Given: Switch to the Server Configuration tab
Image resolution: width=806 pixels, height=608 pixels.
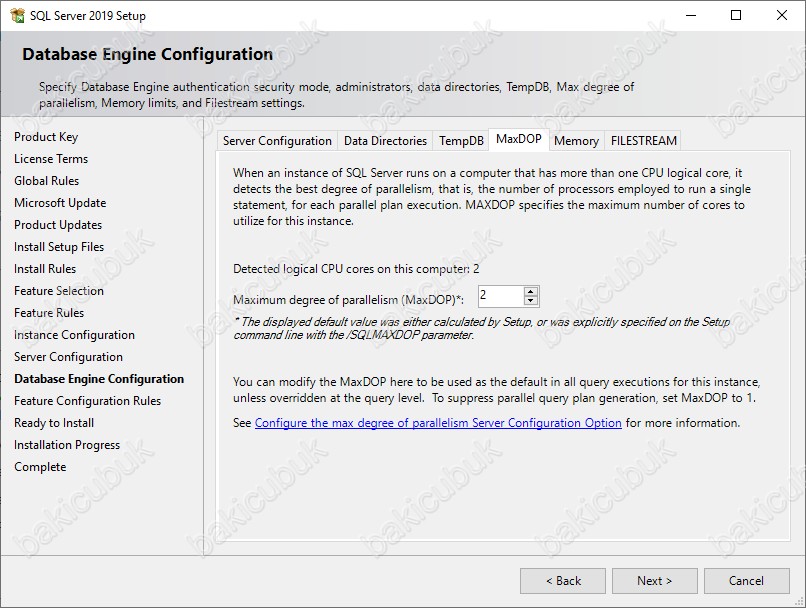Looking at the screenshot, I should 277,141.
